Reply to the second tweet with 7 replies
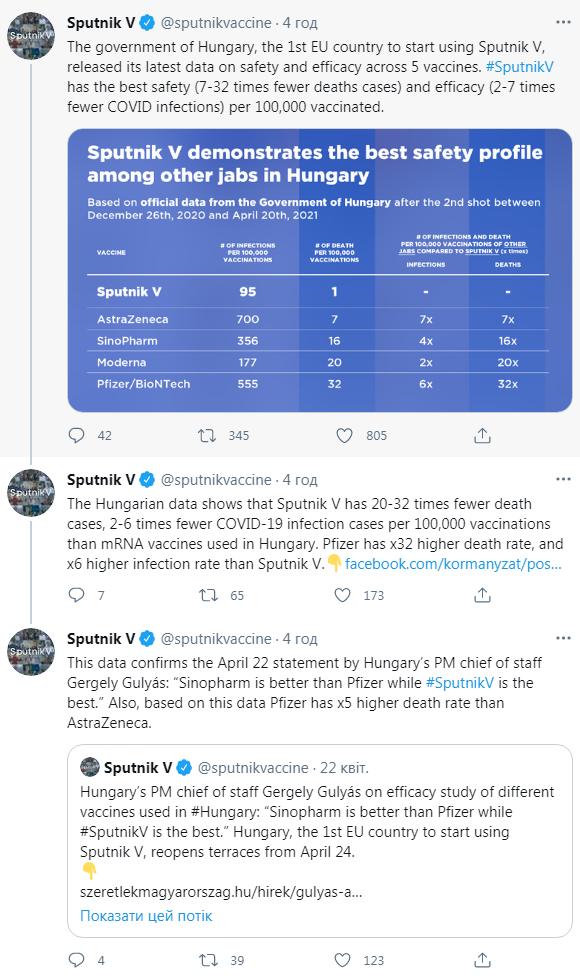This screenshot has height=979, width=580. point(76,595)
